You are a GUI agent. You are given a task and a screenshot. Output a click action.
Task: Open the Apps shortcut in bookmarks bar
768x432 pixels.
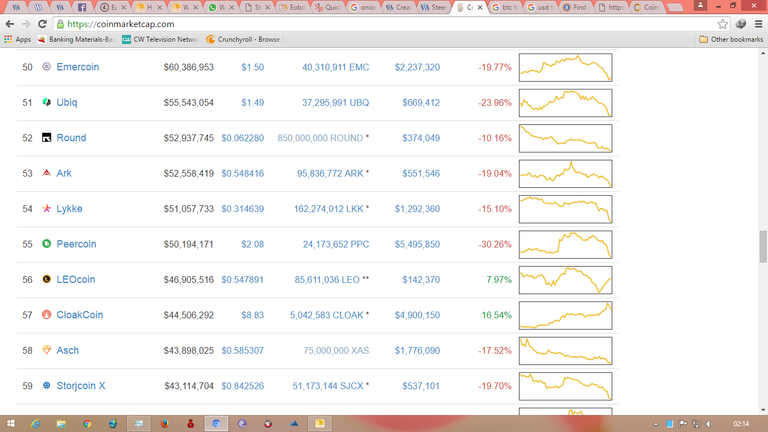pos(18,39)
